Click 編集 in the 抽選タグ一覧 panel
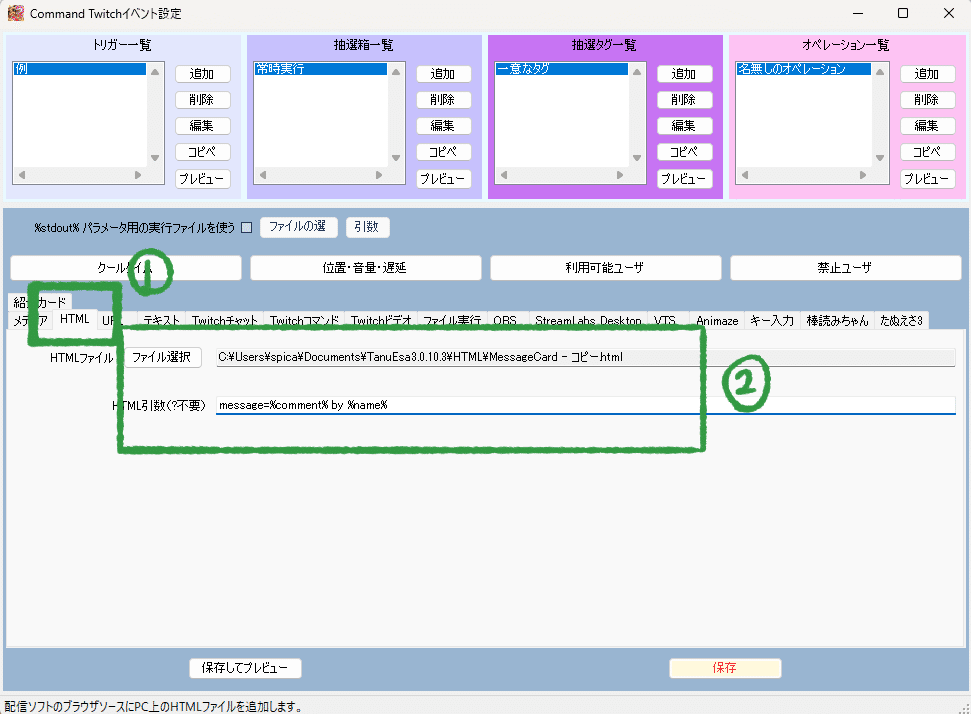 click(x=686, y=125)
